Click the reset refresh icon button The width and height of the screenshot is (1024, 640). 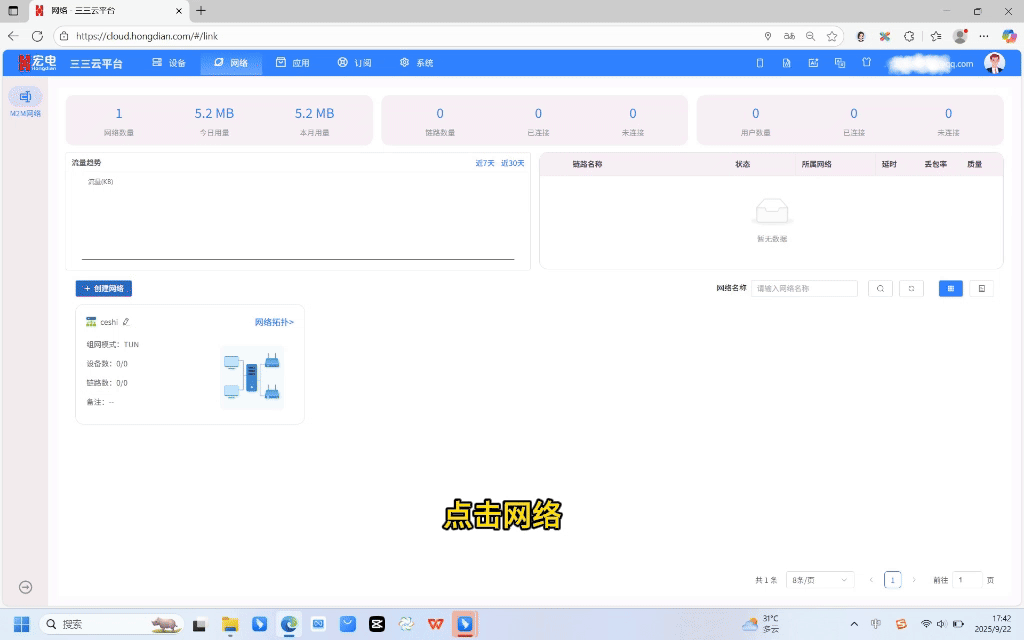click(911, 288)
